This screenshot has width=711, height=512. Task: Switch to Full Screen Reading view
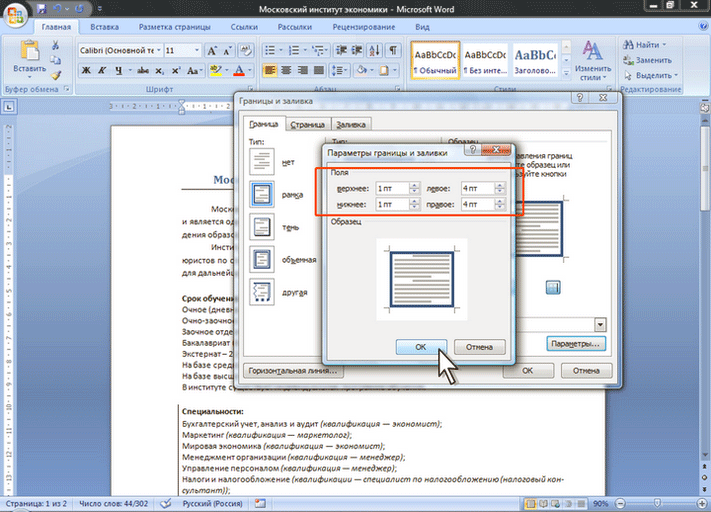543,503
